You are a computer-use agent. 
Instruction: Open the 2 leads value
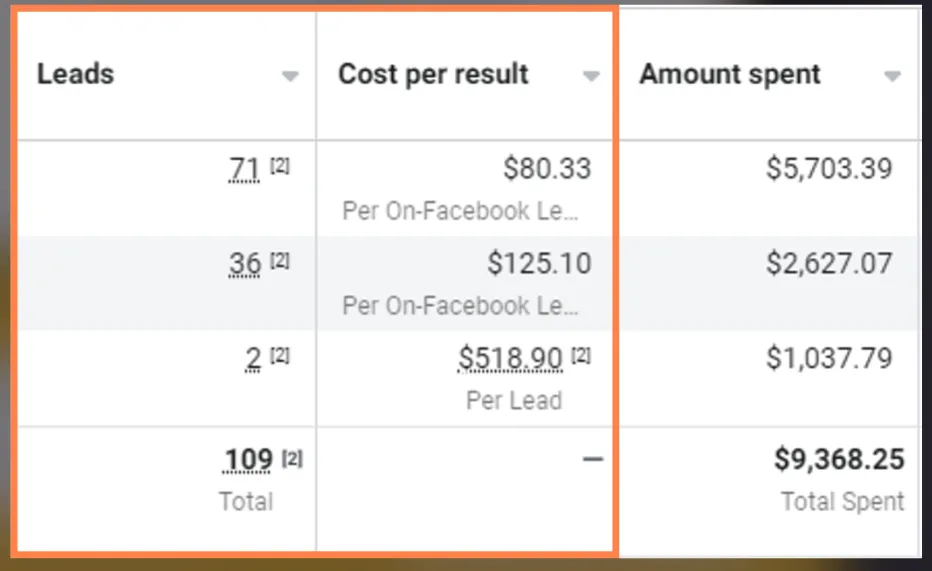click(x=254, y=358)
